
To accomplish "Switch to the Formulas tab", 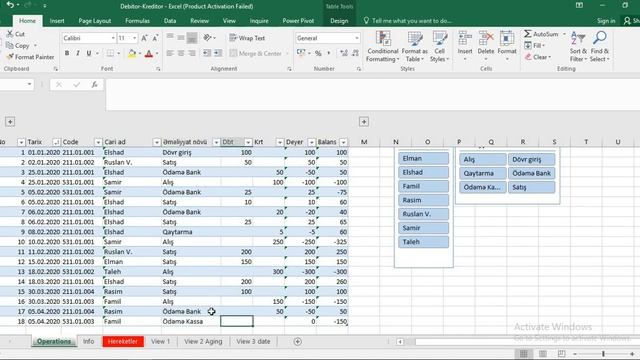I will [x=138, y=21].
